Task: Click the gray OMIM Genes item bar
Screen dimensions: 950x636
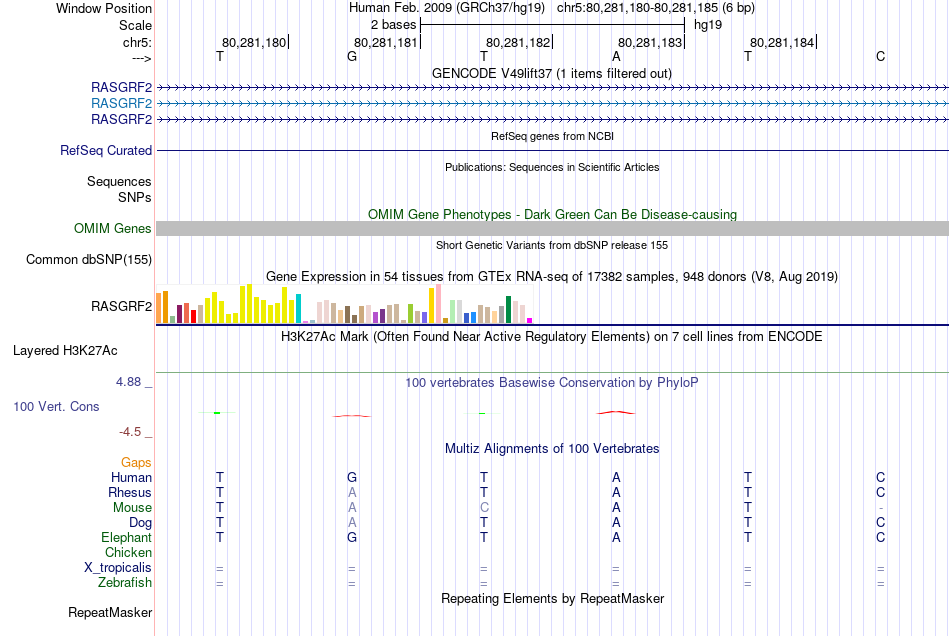Action: (x=552, y=228)
